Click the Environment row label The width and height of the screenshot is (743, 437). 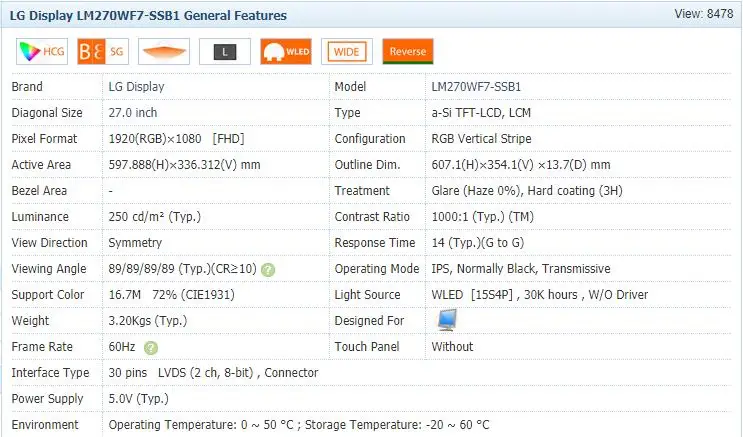point(45,425)
